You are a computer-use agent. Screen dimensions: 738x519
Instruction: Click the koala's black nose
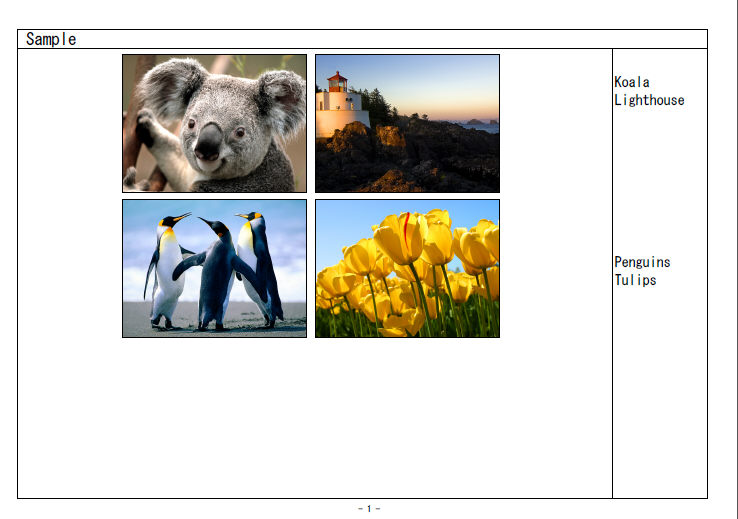point(208,143)
